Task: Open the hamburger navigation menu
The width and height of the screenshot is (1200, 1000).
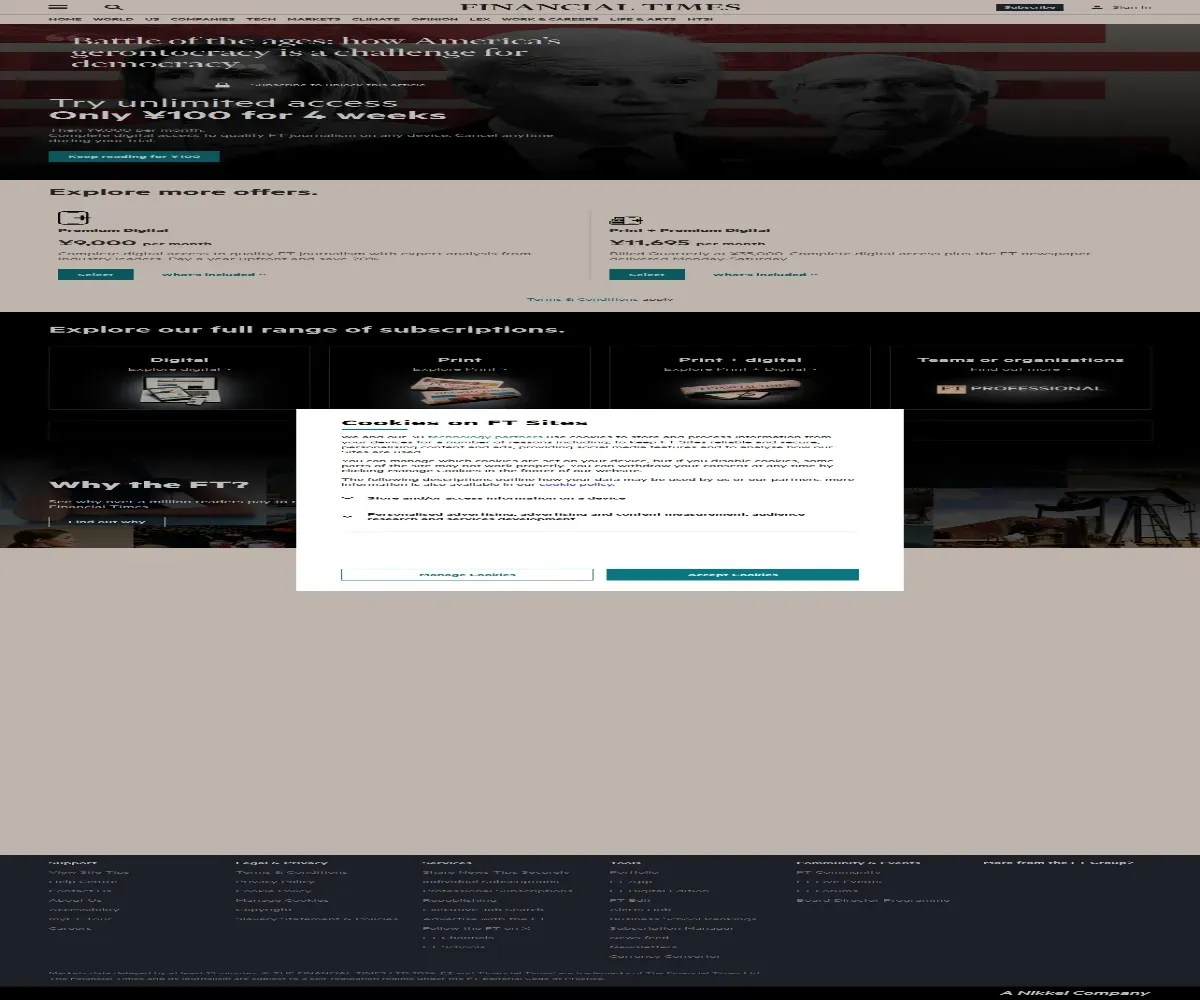Action: [58, 7]
